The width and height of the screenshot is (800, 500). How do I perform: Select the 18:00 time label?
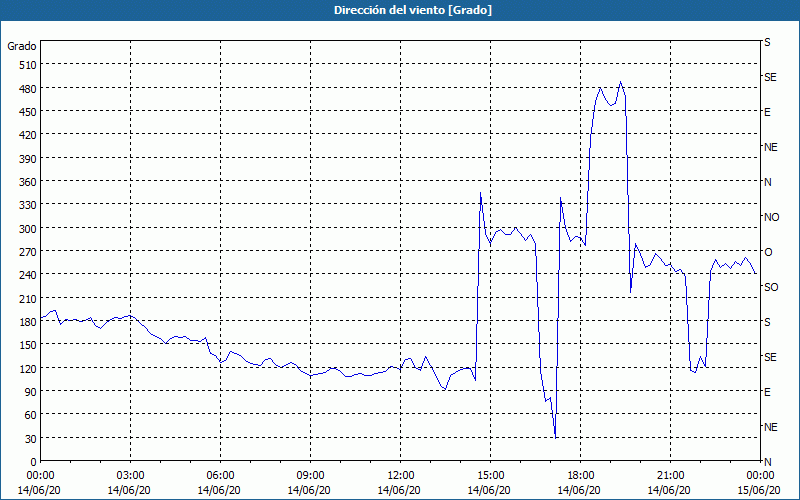(580, 476)
